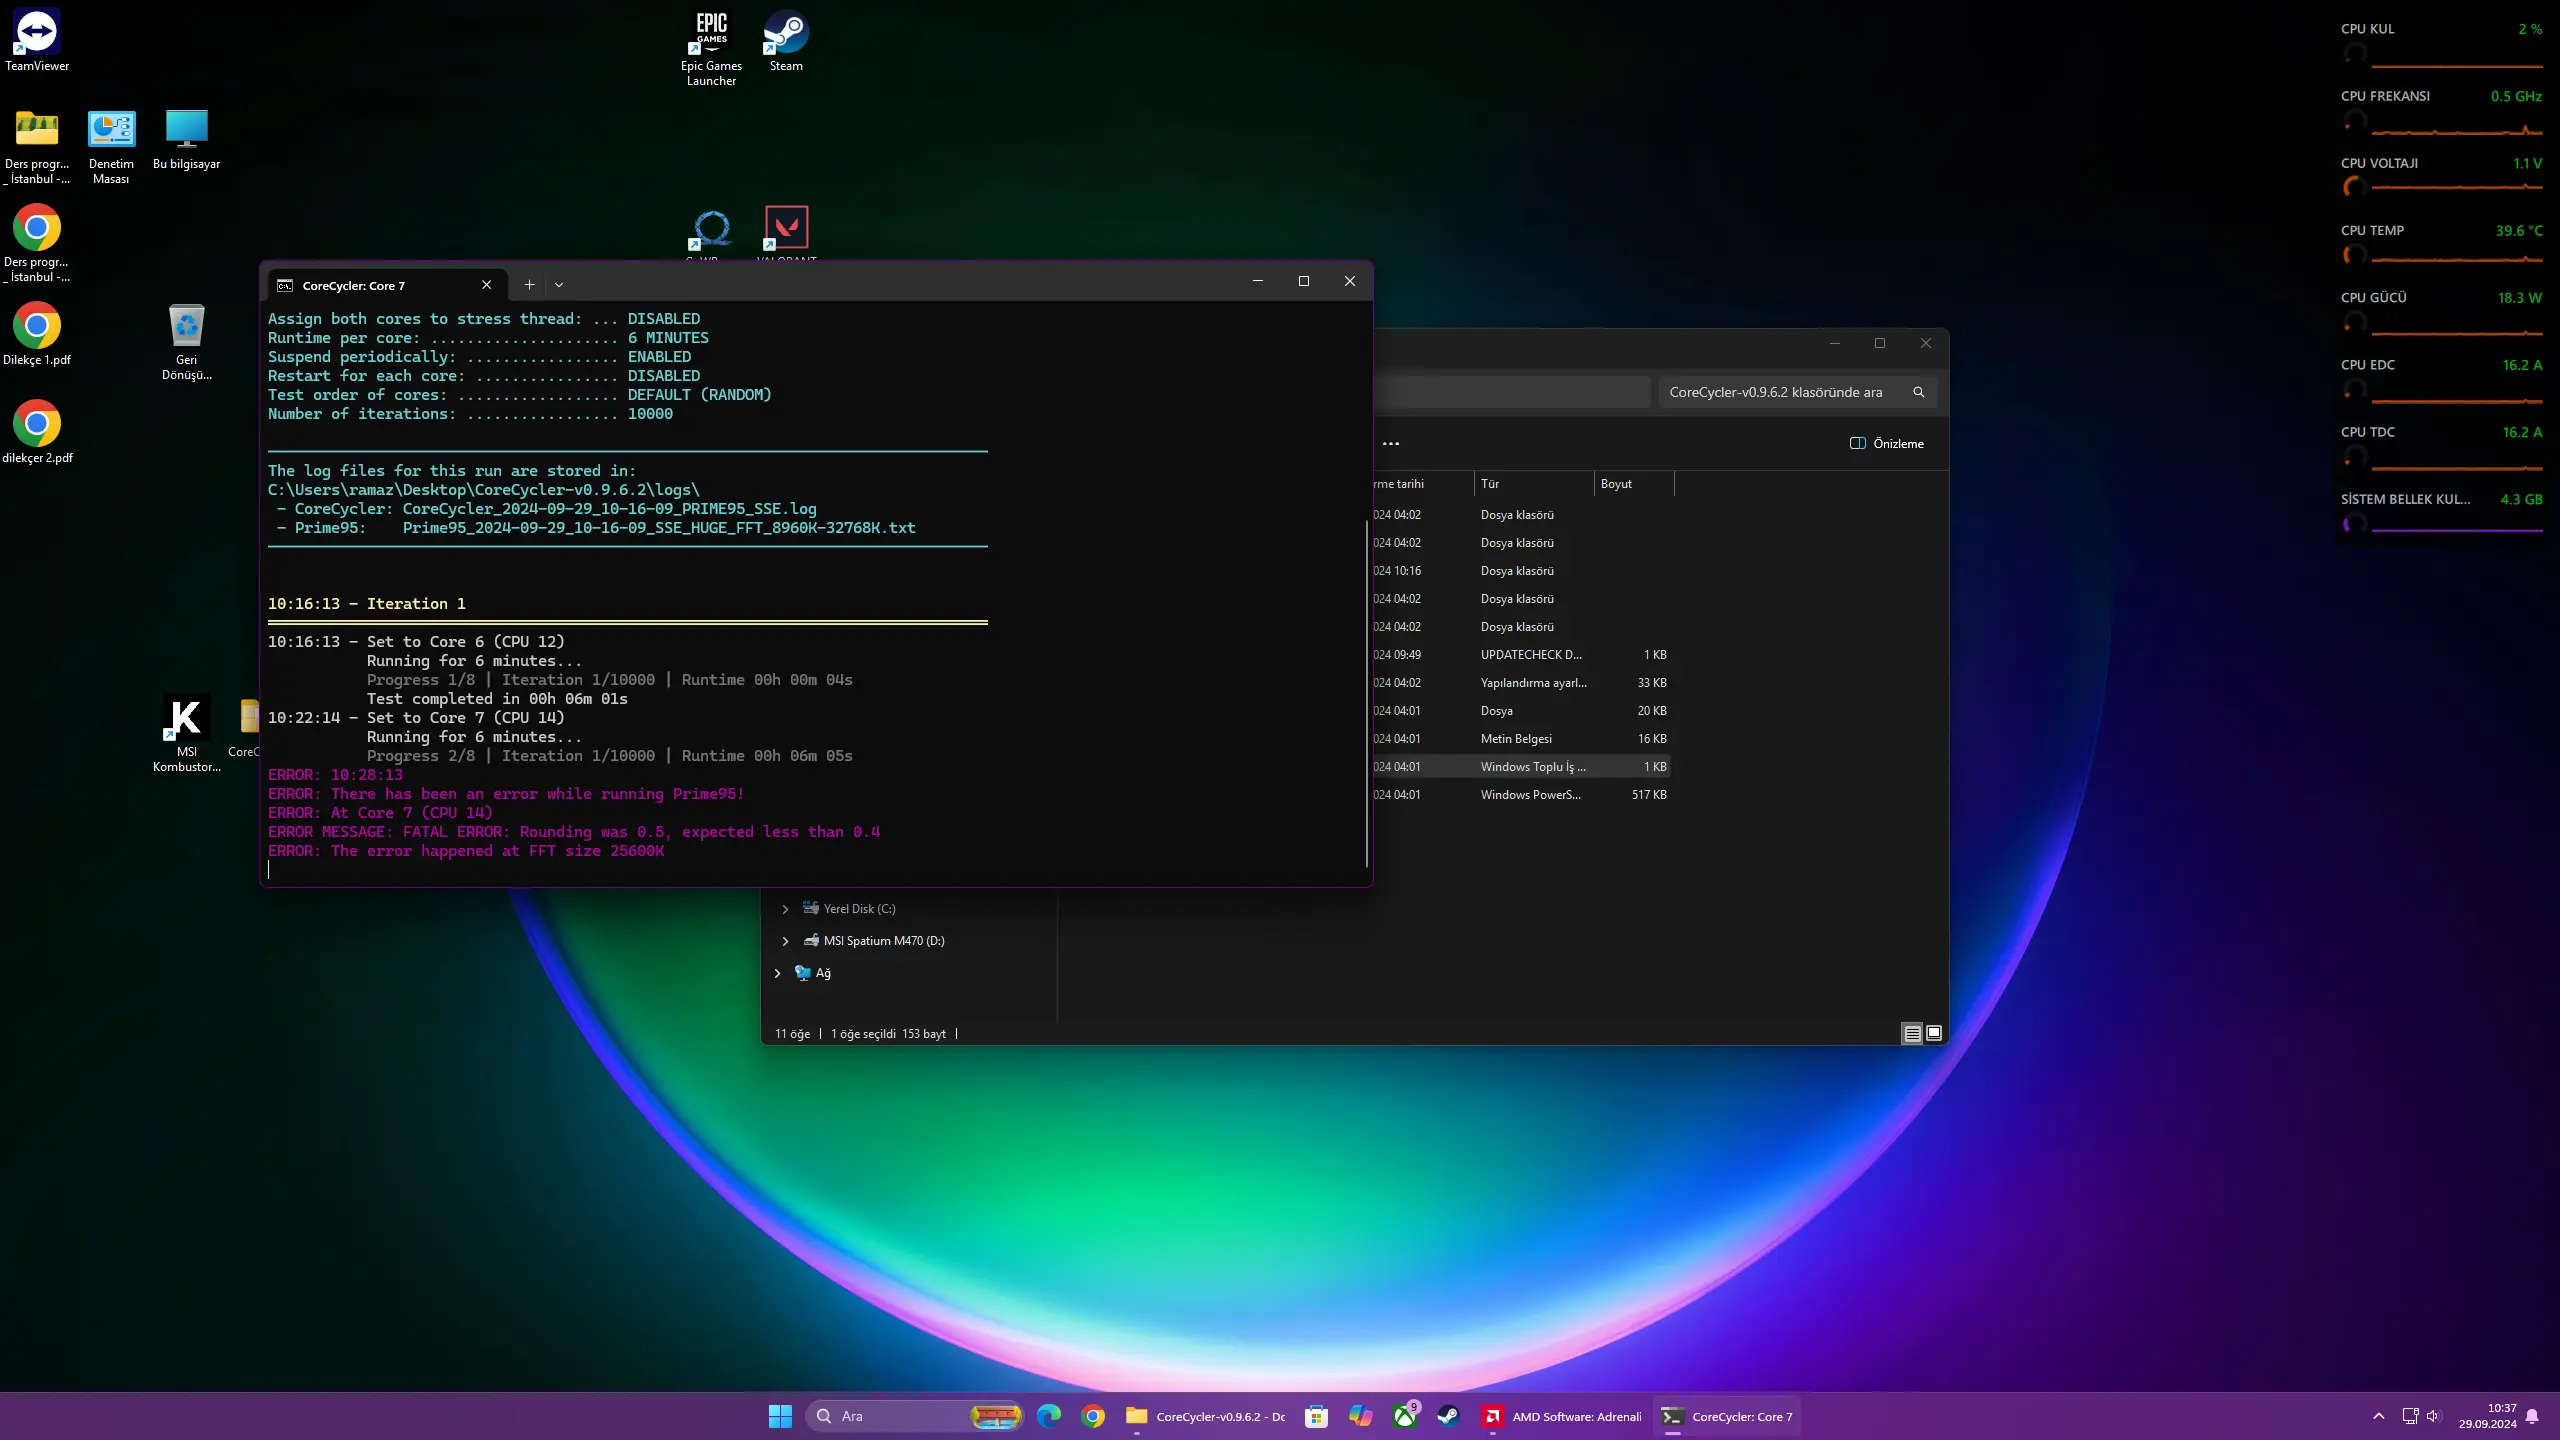The image size is (2560, 1440).
Task: Select the 20 KB Dosya file row
Action: pos(1520,711)
